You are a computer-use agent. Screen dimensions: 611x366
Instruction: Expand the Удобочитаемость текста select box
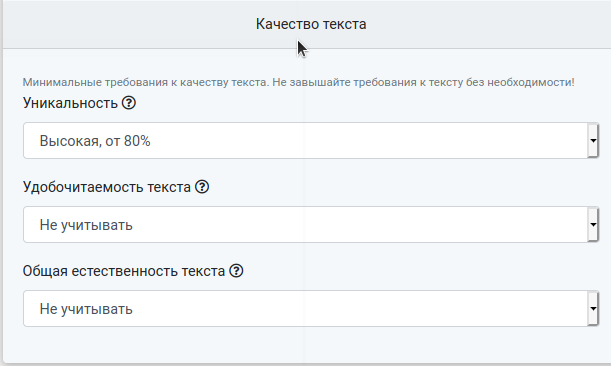tap(311, 225)
